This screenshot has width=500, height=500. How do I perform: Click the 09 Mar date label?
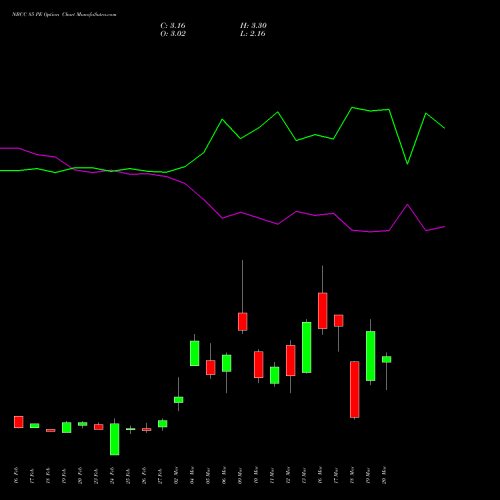(240, 475)
